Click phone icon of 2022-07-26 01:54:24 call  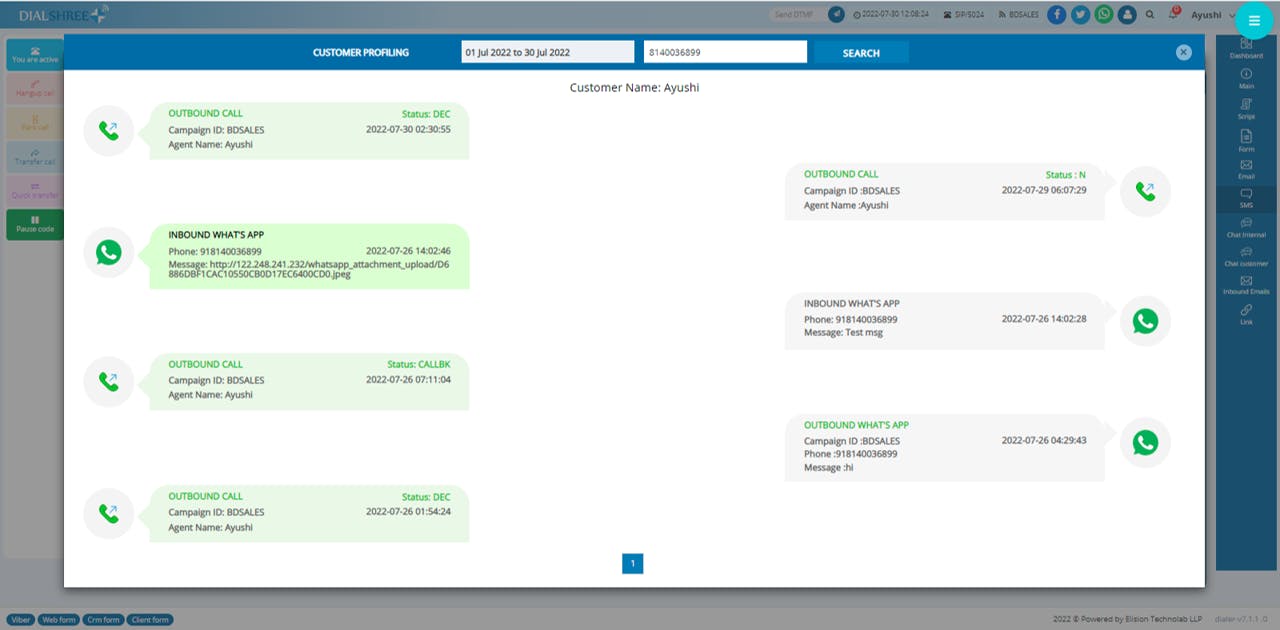109,513
